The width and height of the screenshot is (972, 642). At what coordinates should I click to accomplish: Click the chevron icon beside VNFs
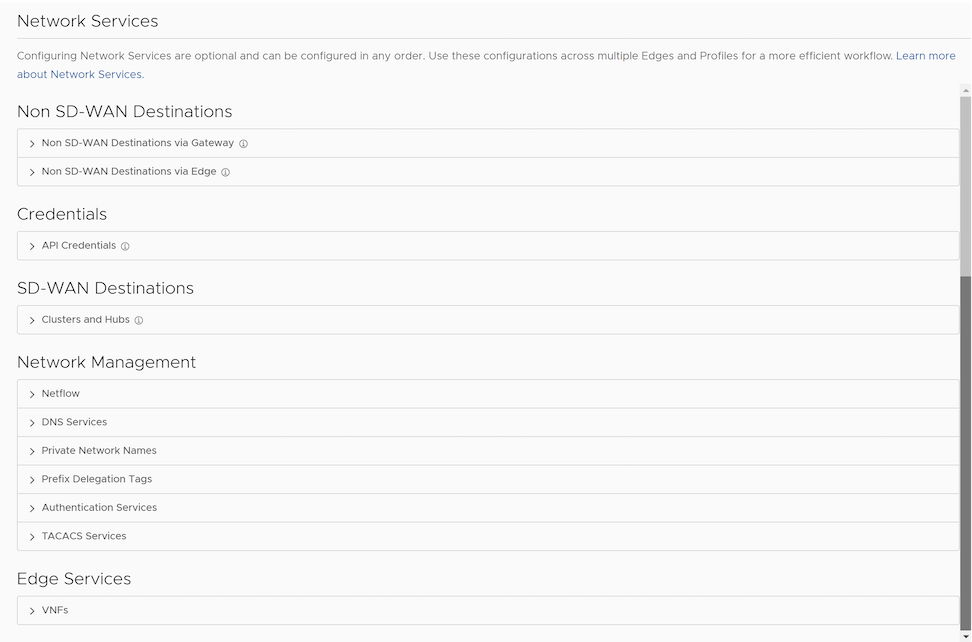coord(31,610)
